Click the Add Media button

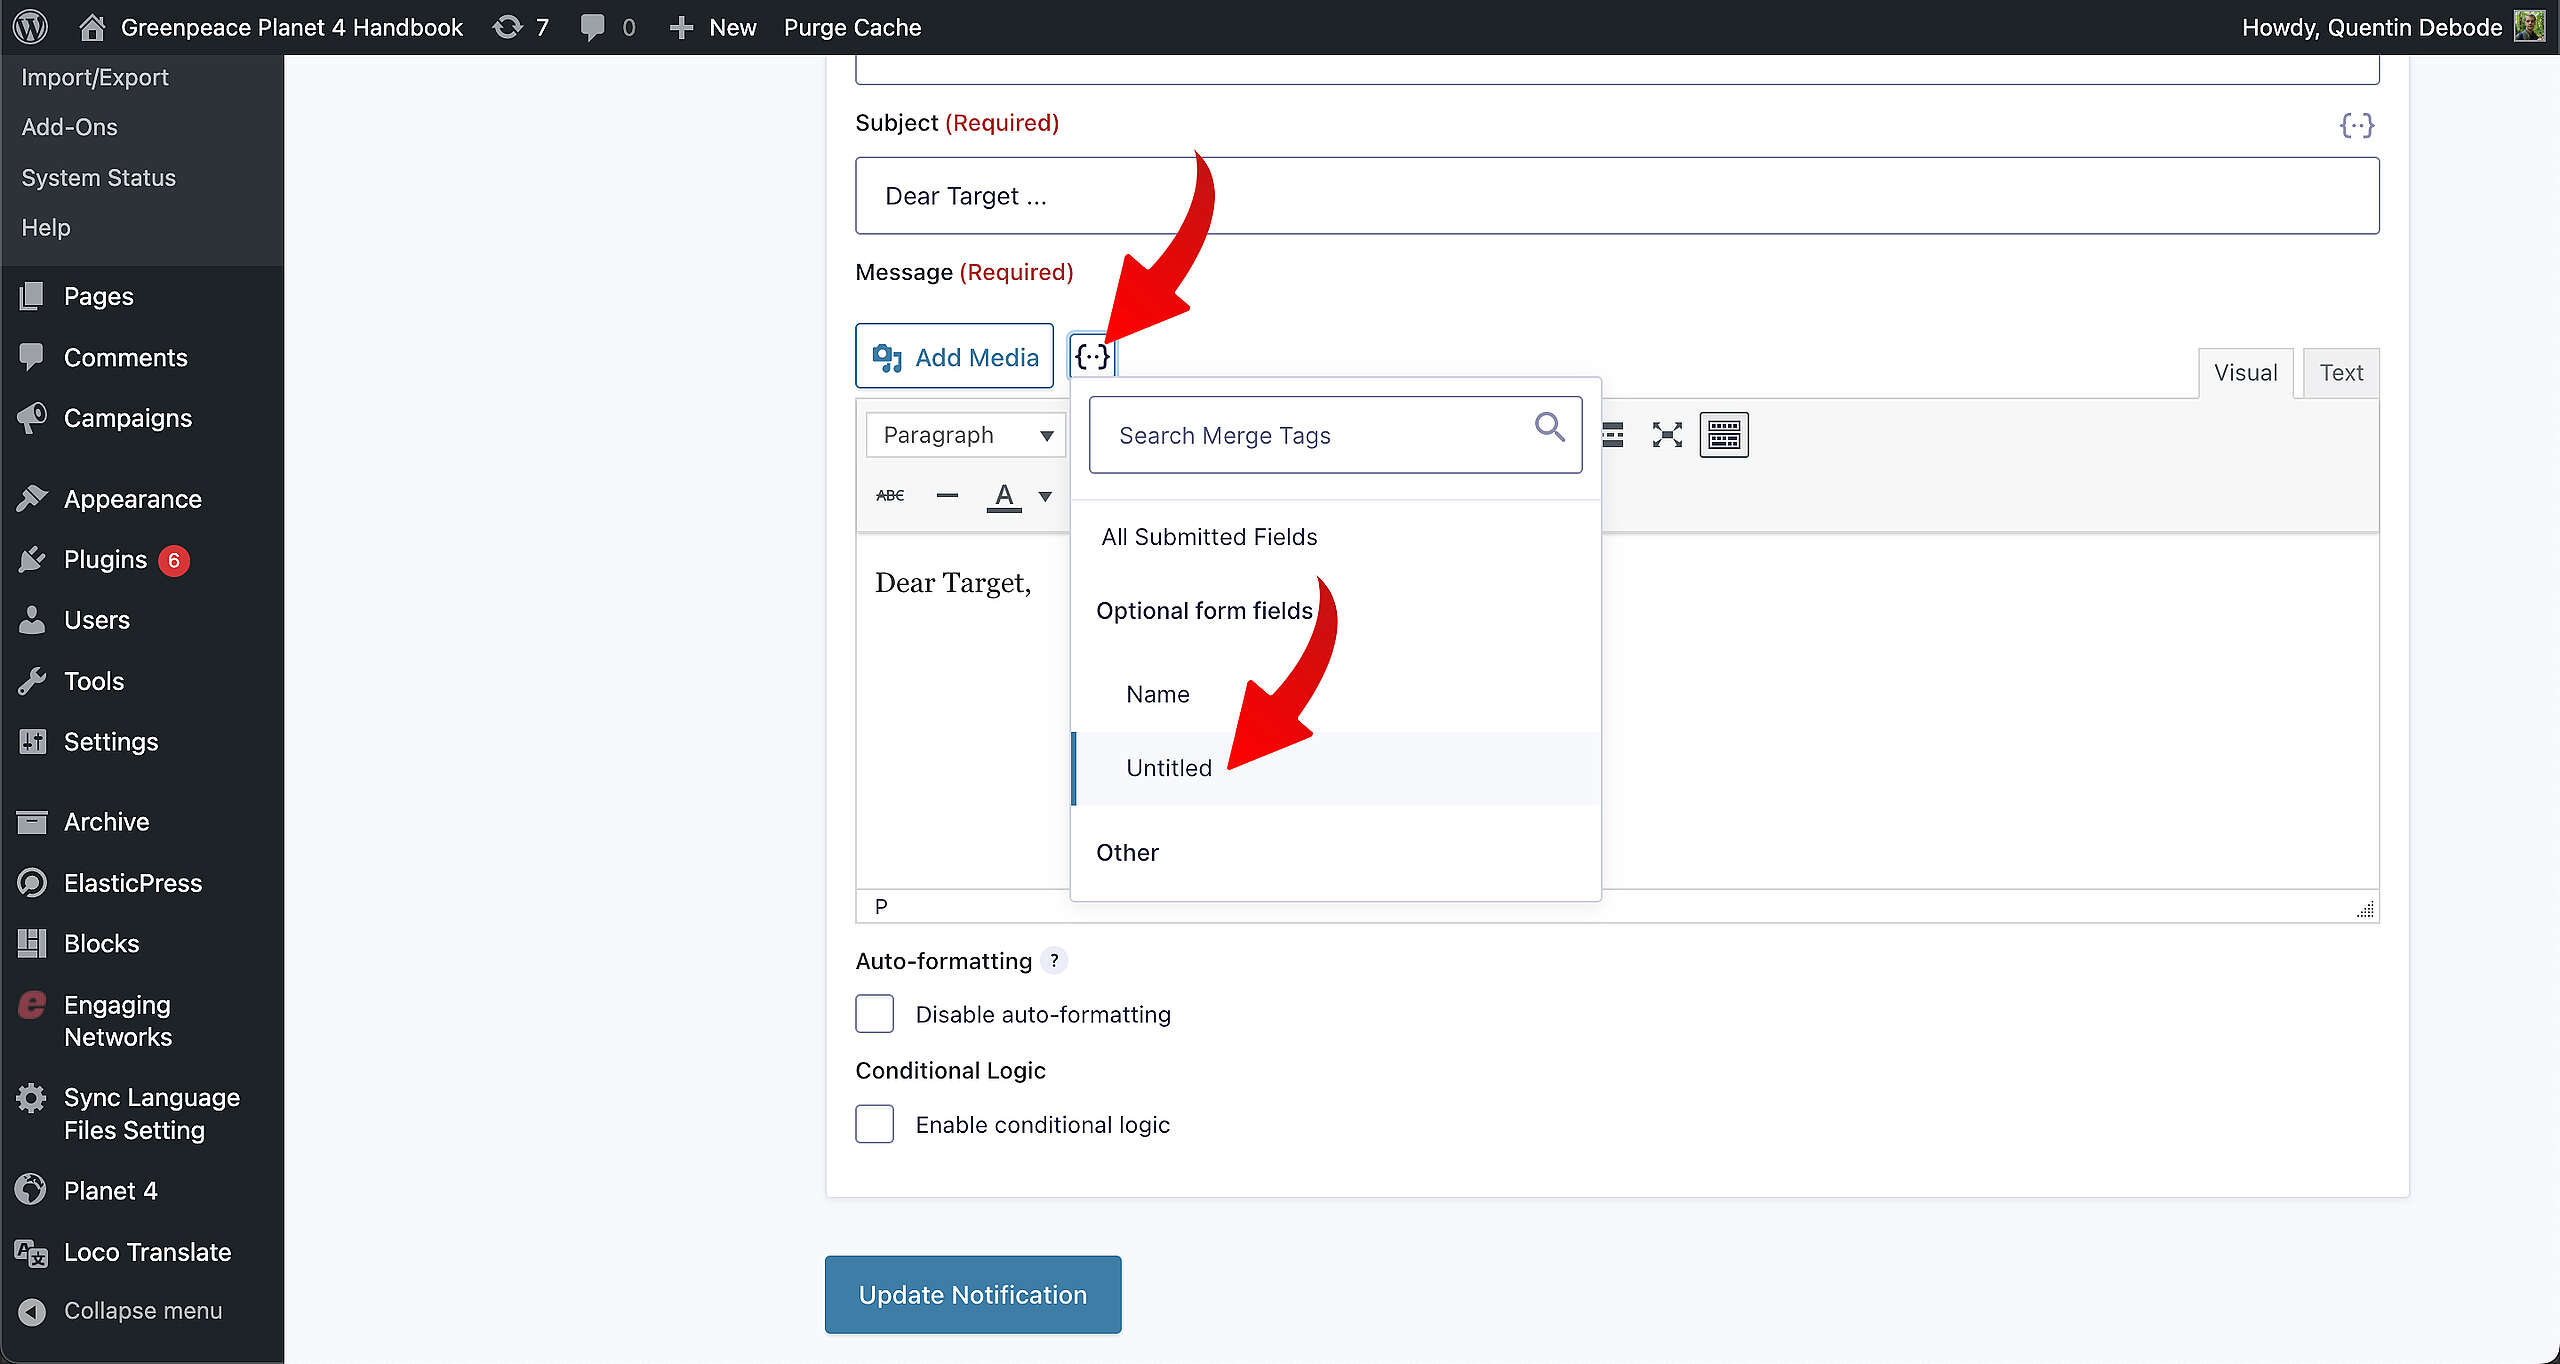pos(954,356)
